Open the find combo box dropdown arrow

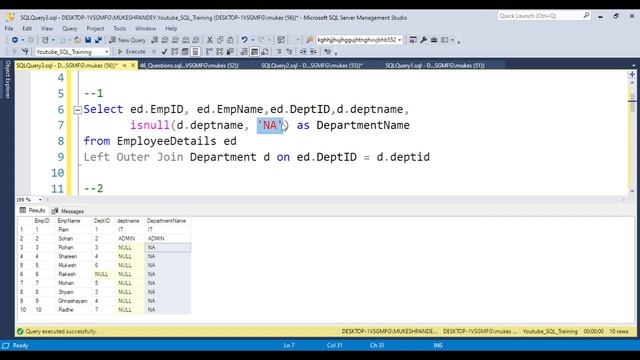[399, 40]
